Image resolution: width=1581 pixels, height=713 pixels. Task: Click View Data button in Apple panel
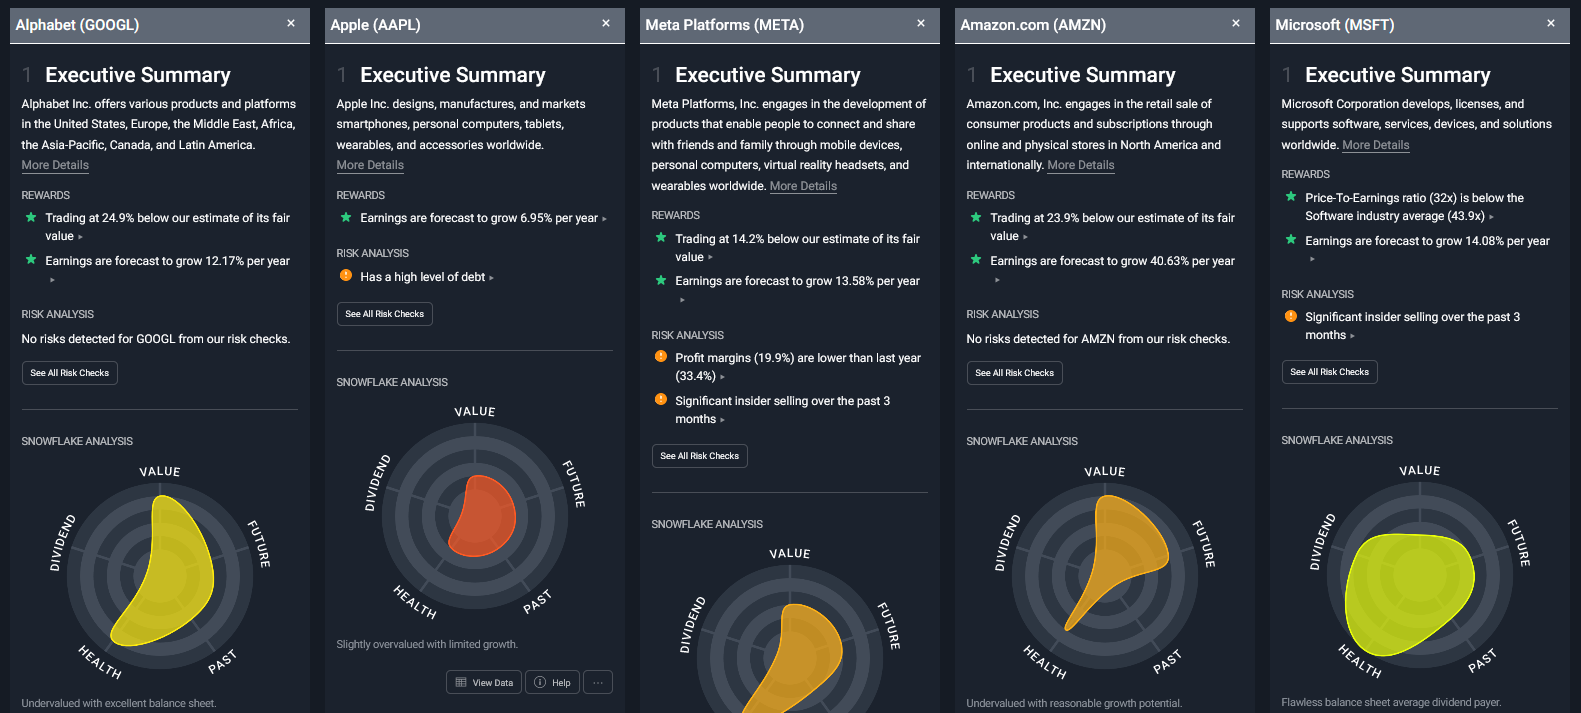pyautogui.click(x=484, y=682)
